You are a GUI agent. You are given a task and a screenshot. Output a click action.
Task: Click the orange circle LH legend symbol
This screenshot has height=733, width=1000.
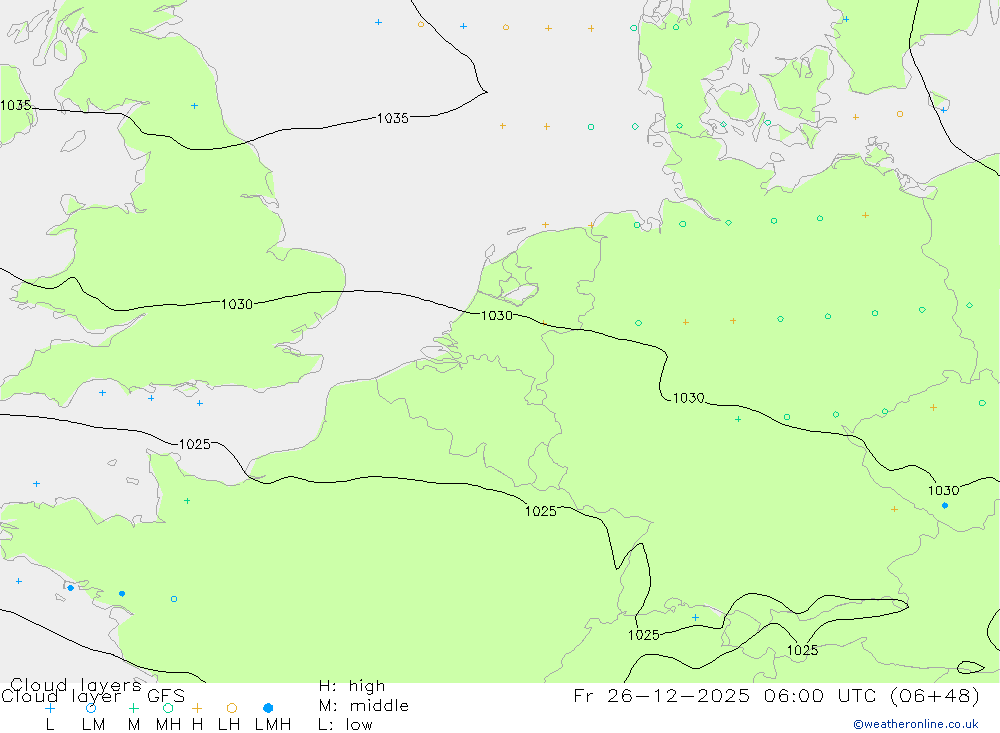pos(232,708)
